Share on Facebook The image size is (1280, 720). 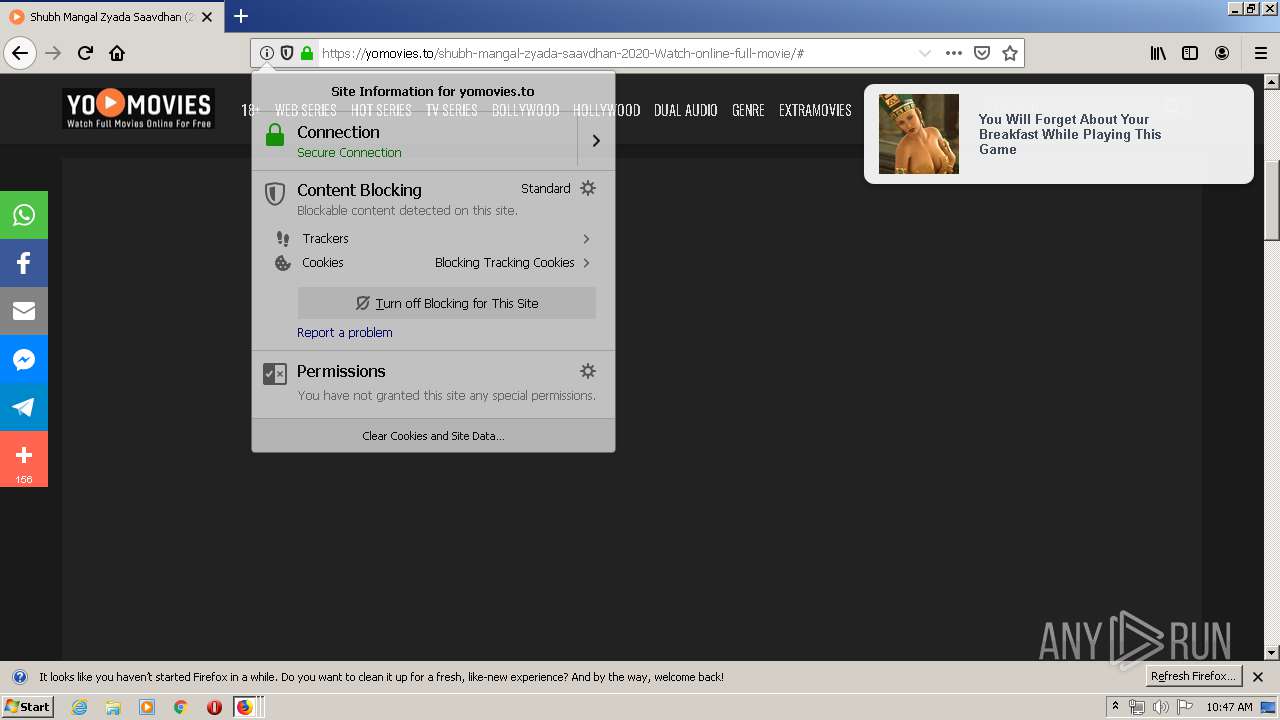(x=24, y=263)
